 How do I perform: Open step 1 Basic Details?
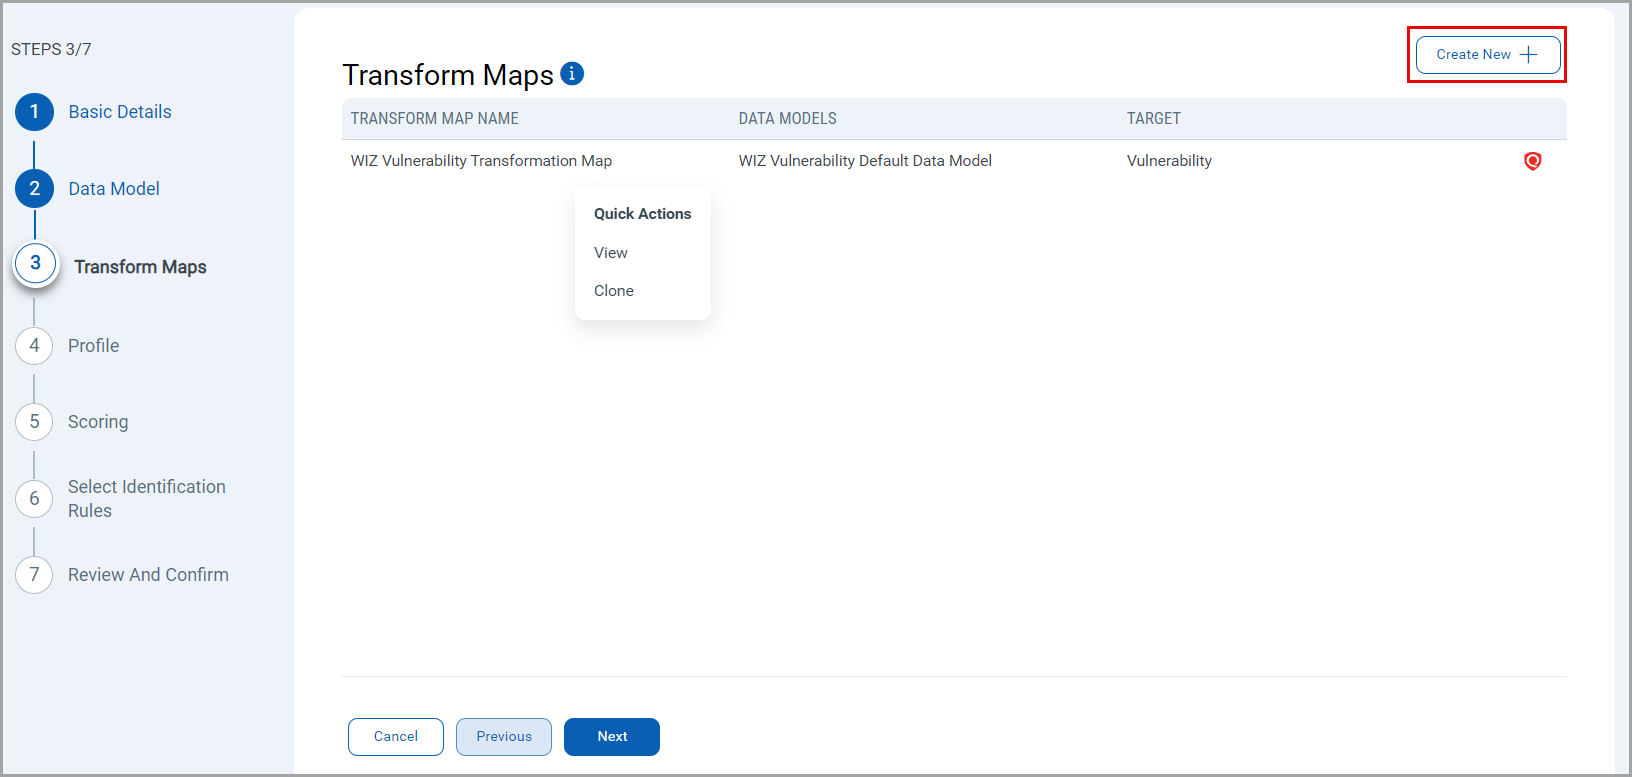click(x=120, y=112)
